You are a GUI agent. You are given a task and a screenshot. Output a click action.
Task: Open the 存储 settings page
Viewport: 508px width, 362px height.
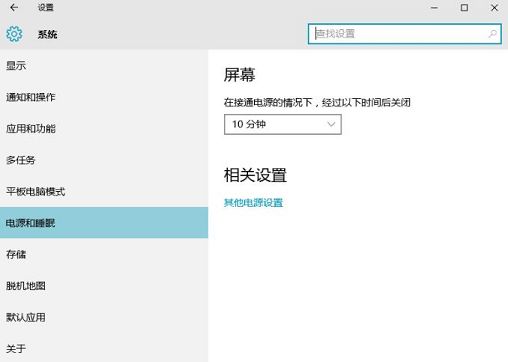pyautogui.click(x=104, y=254)
